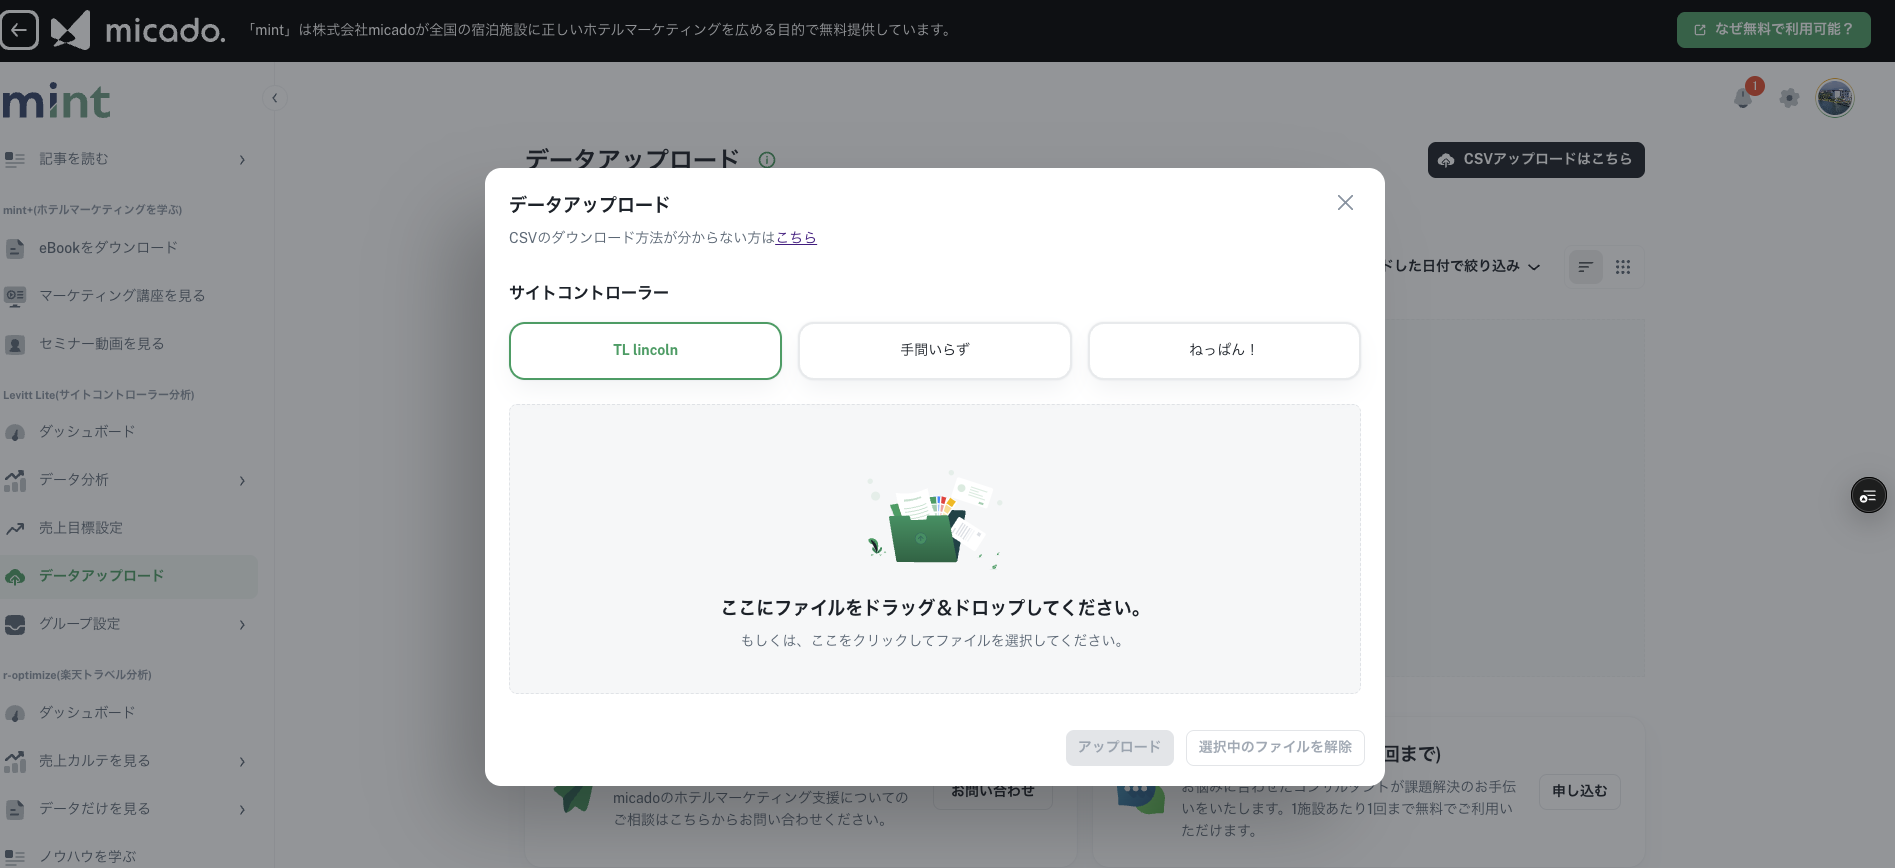Click the file drag and drop area
The image size is (1895, 868).
pos(934,549)
